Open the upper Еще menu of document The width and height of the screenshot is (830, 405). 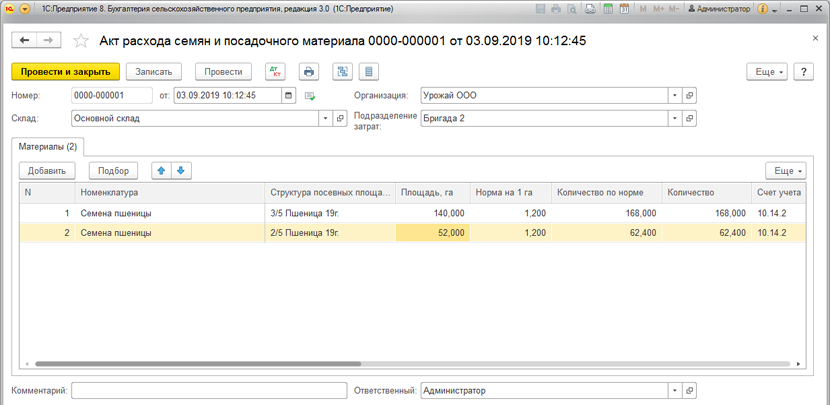pyautogui.click(x=767, y=72)
